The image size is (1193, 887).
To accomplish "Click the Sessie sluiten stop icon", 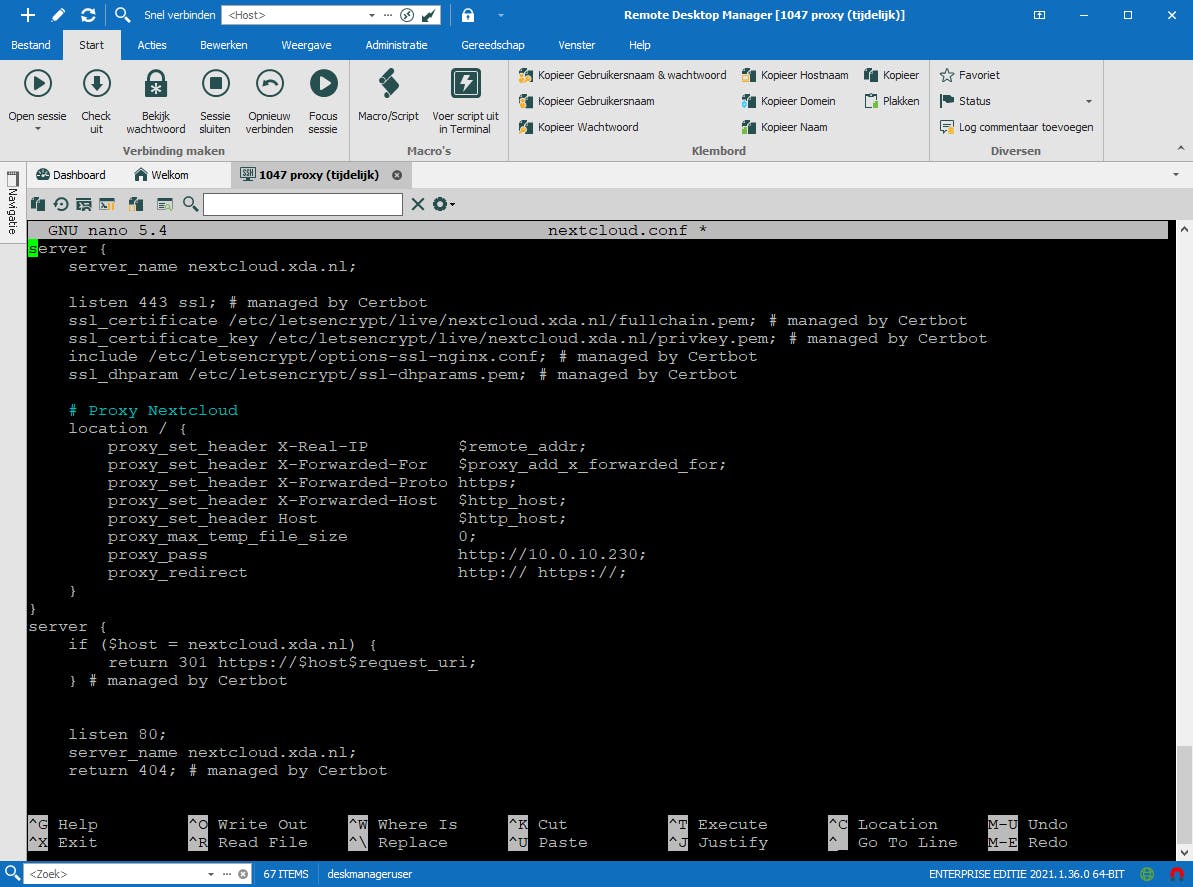I will click(x=215, y=84).
